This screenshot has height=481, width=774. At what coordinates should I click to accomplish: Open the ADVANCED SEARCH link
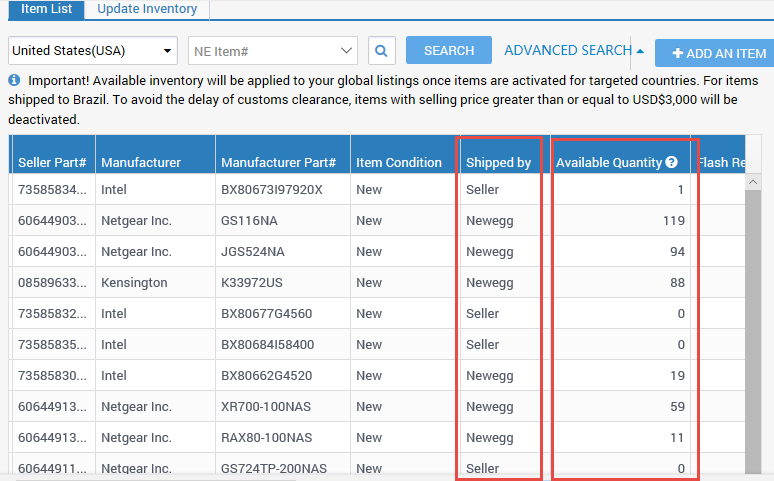coord(568,50)
